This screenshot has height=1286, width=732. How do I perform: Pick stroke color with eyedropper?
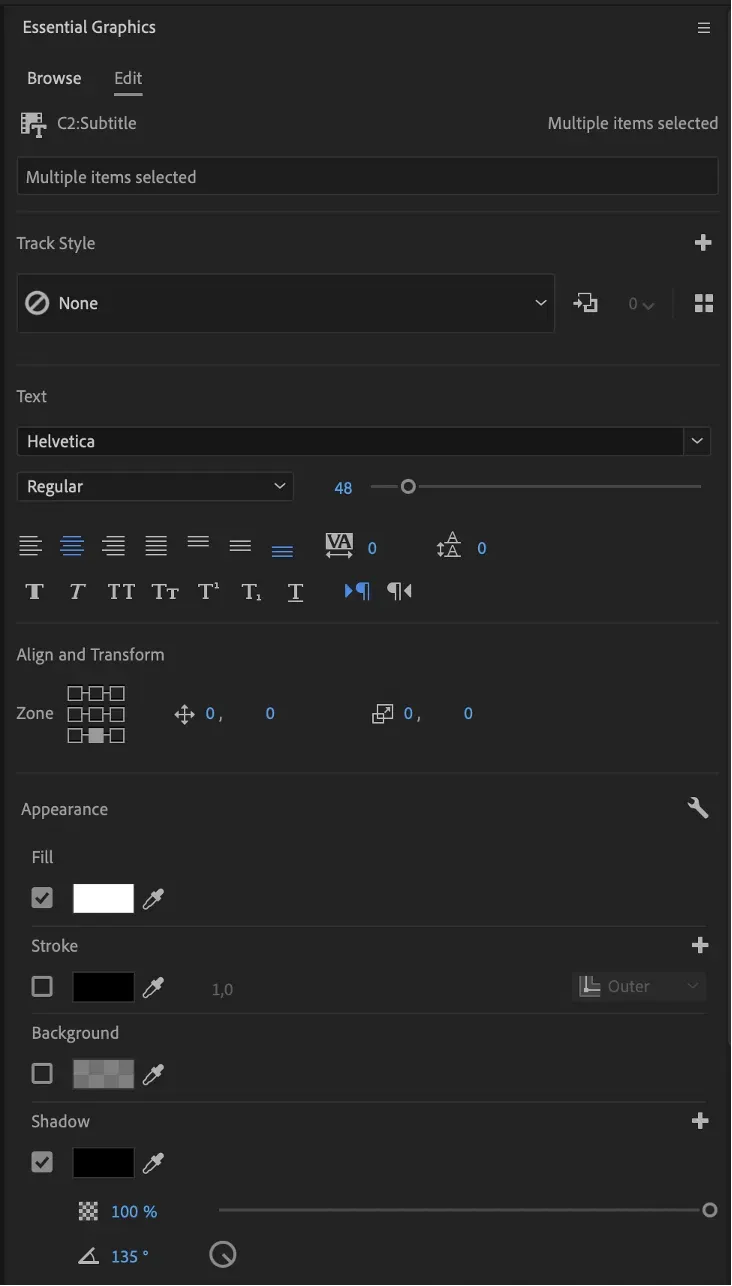pyautogui.click(x=153, y=988)
